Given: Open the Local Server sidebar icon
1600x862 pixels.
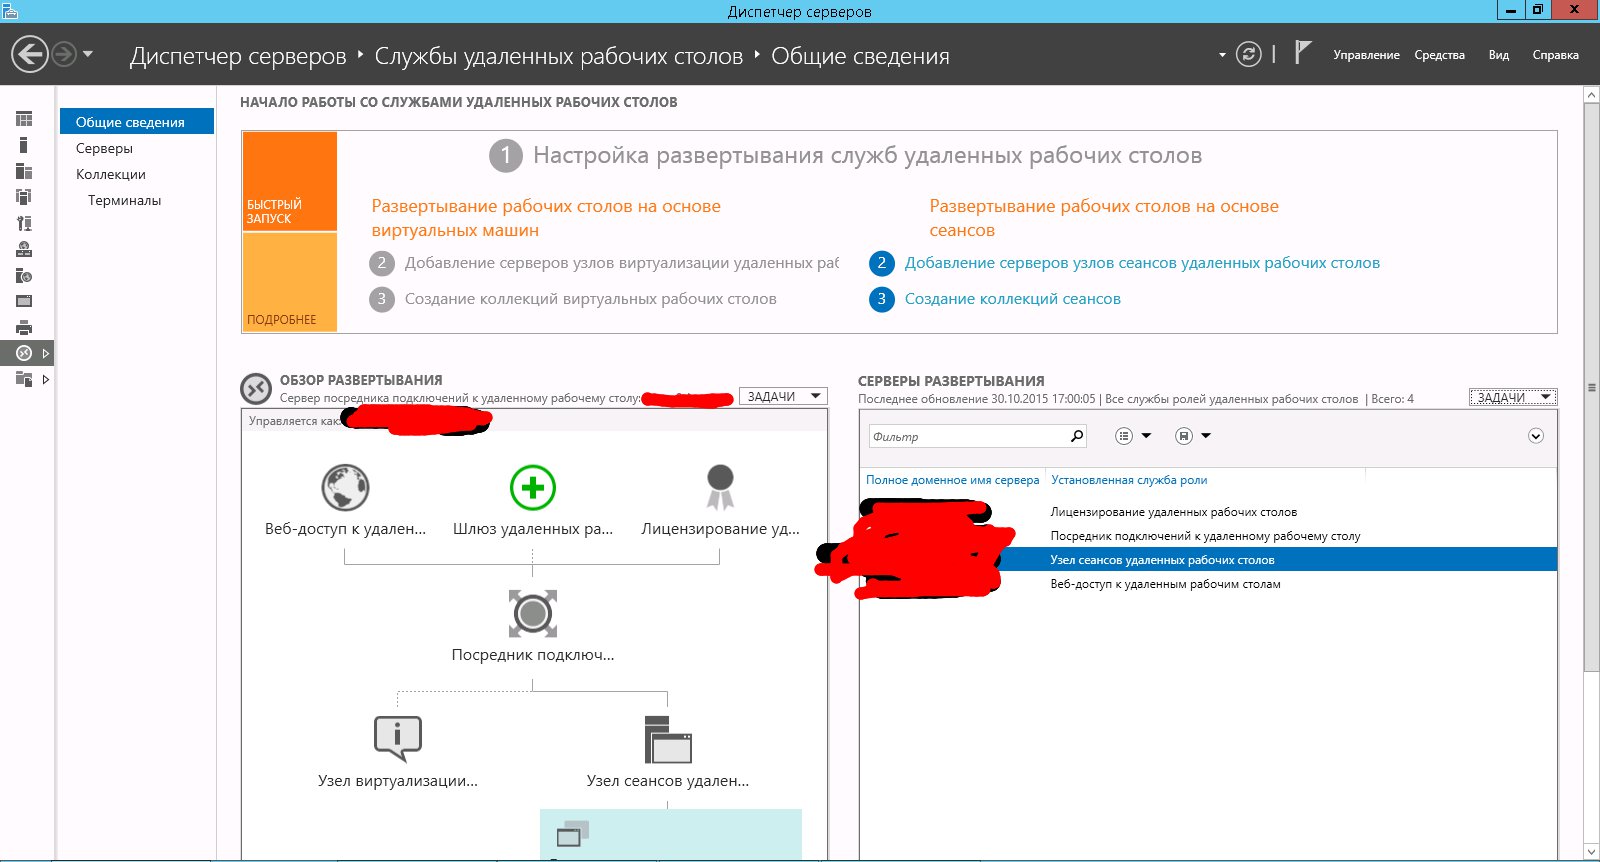Looking at the screenshot, I should (x=24, y=145).
